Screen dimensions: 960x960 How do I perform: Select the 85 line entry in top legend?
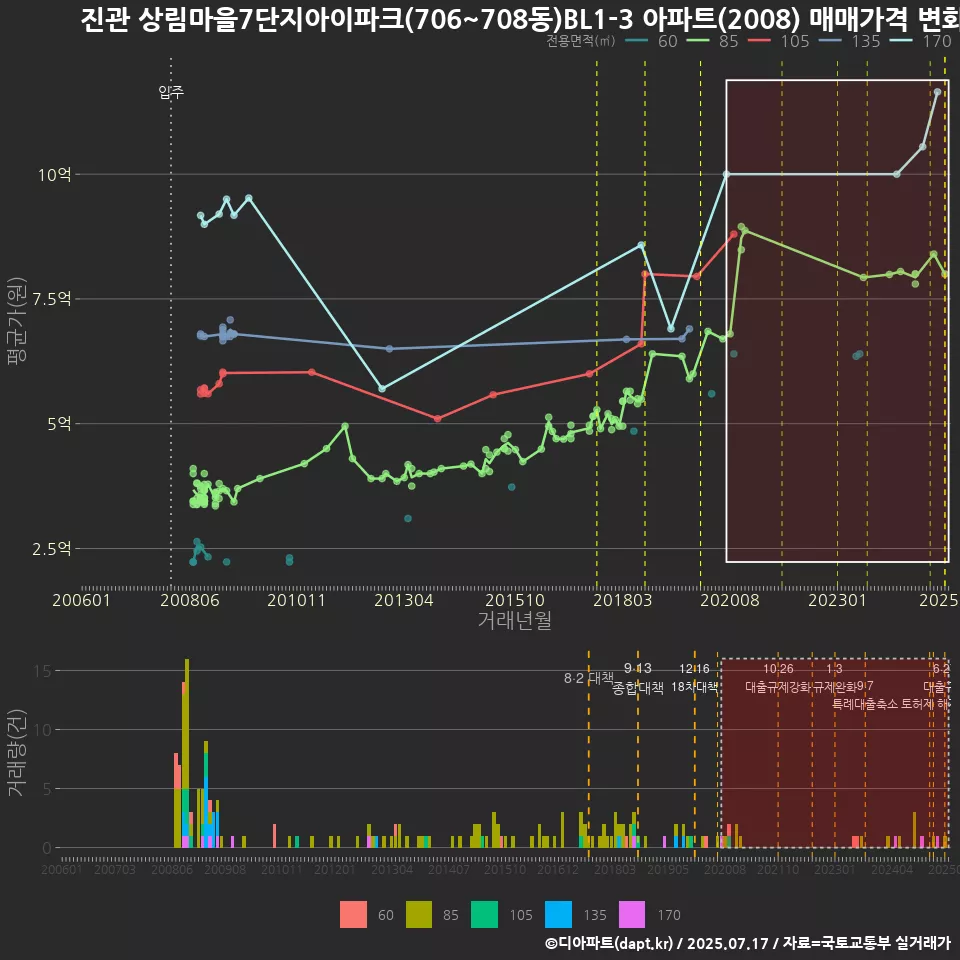713,41
